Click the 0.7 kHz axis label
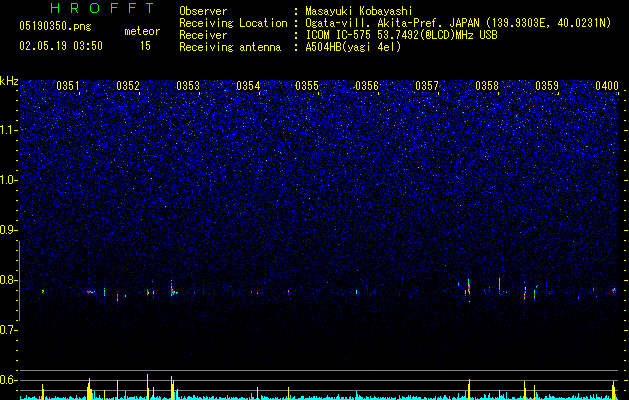Image resolution: width=629 pixels, height=400 pixels. (x=8, y=330)
